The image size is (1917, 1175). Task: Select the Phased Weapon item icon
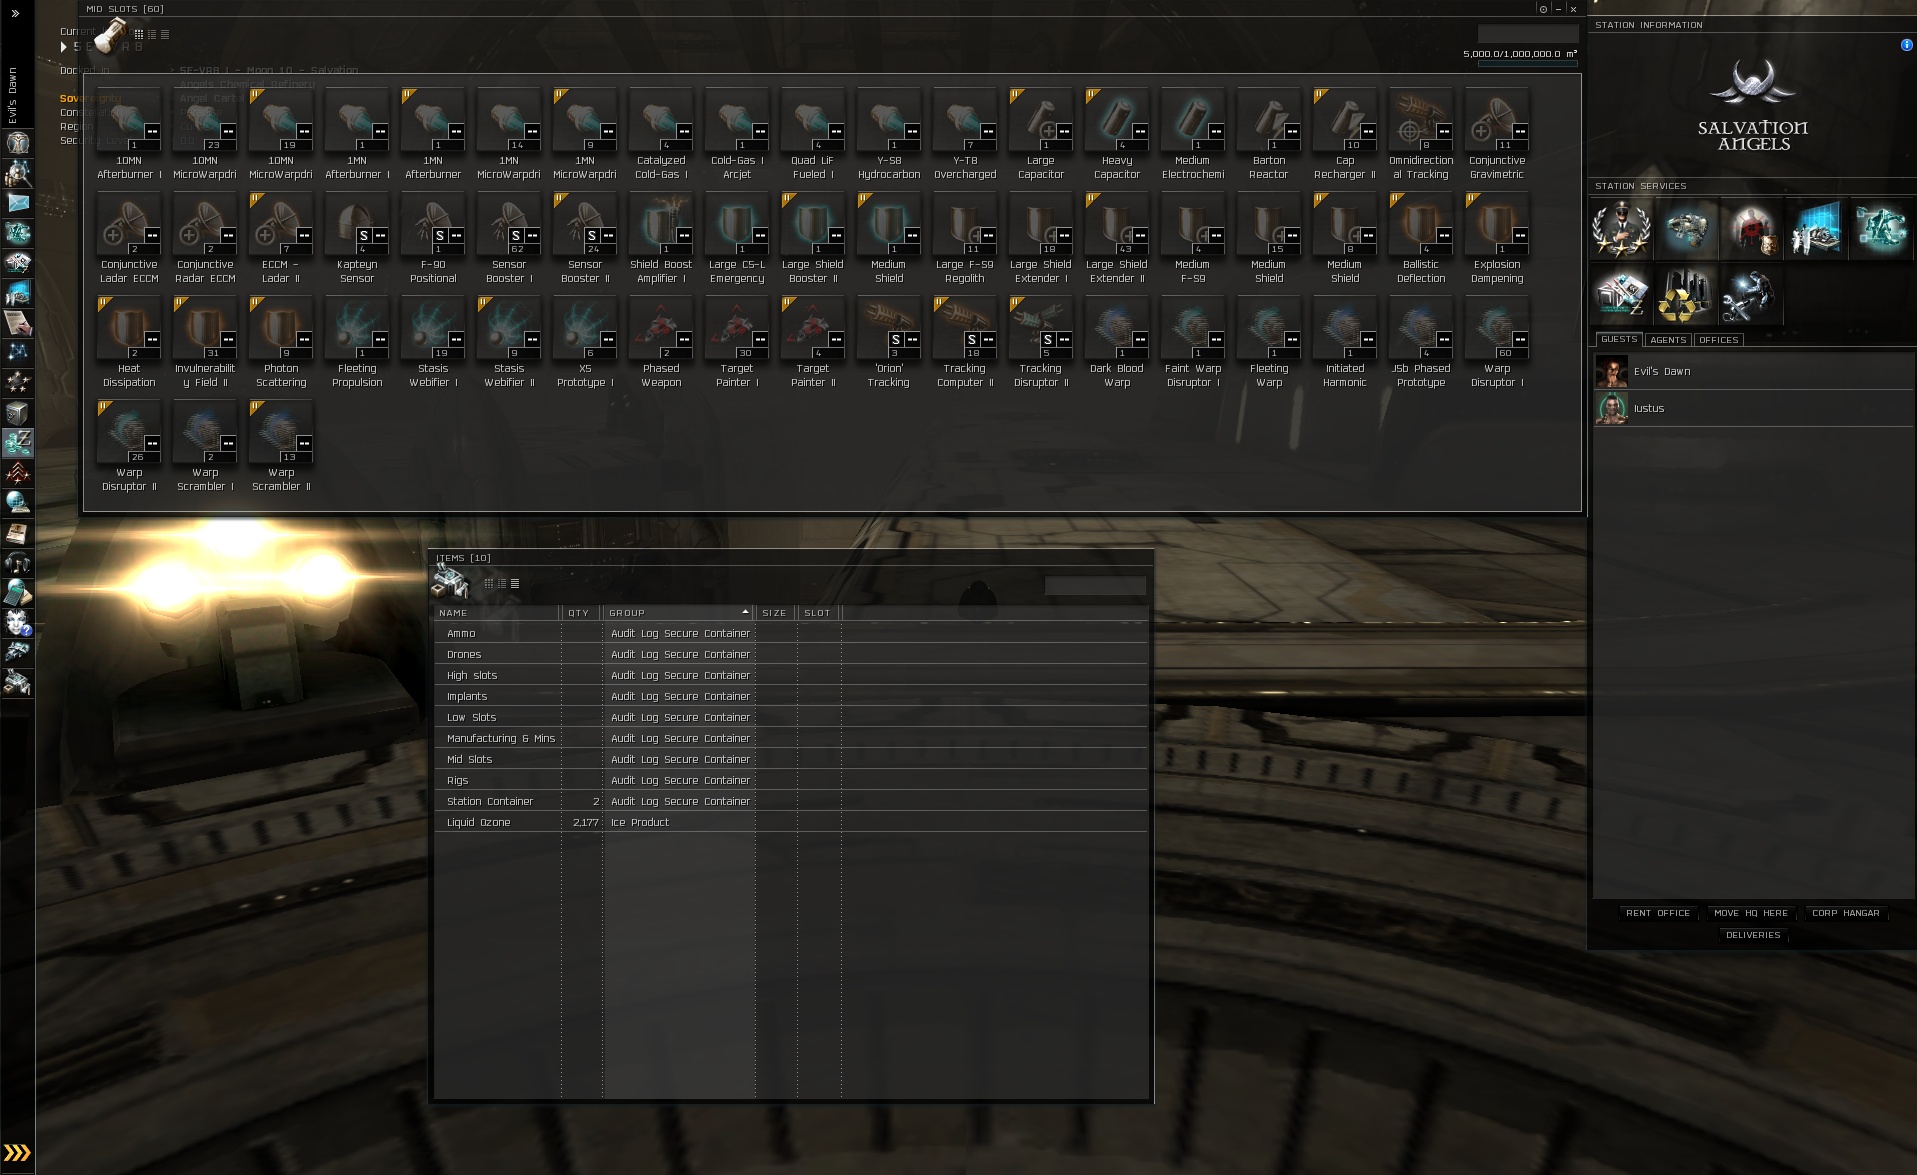coord(661,327)
